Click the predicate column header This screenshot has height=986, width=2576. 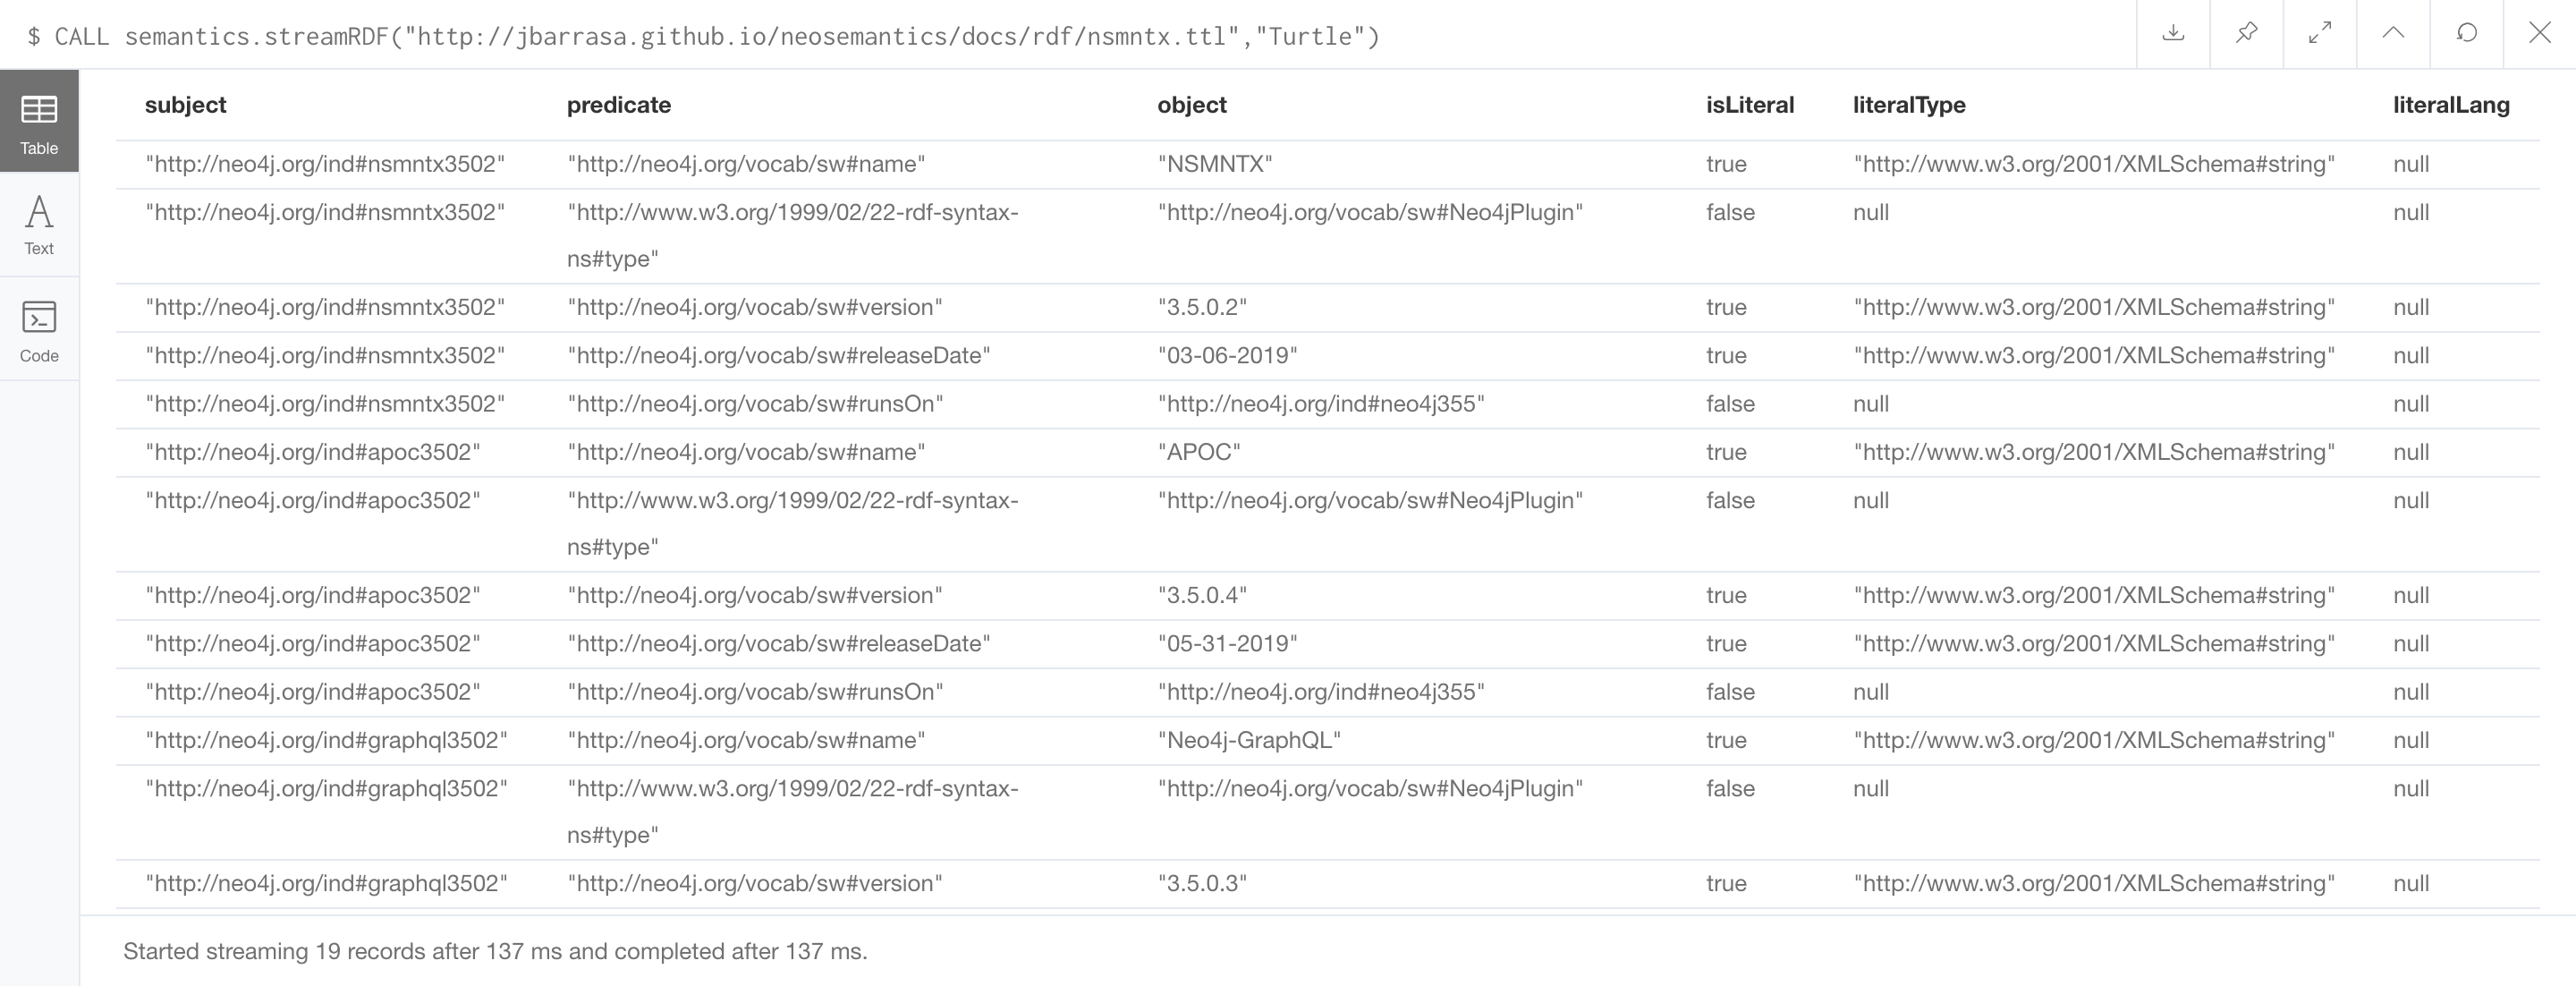(618, 105)
